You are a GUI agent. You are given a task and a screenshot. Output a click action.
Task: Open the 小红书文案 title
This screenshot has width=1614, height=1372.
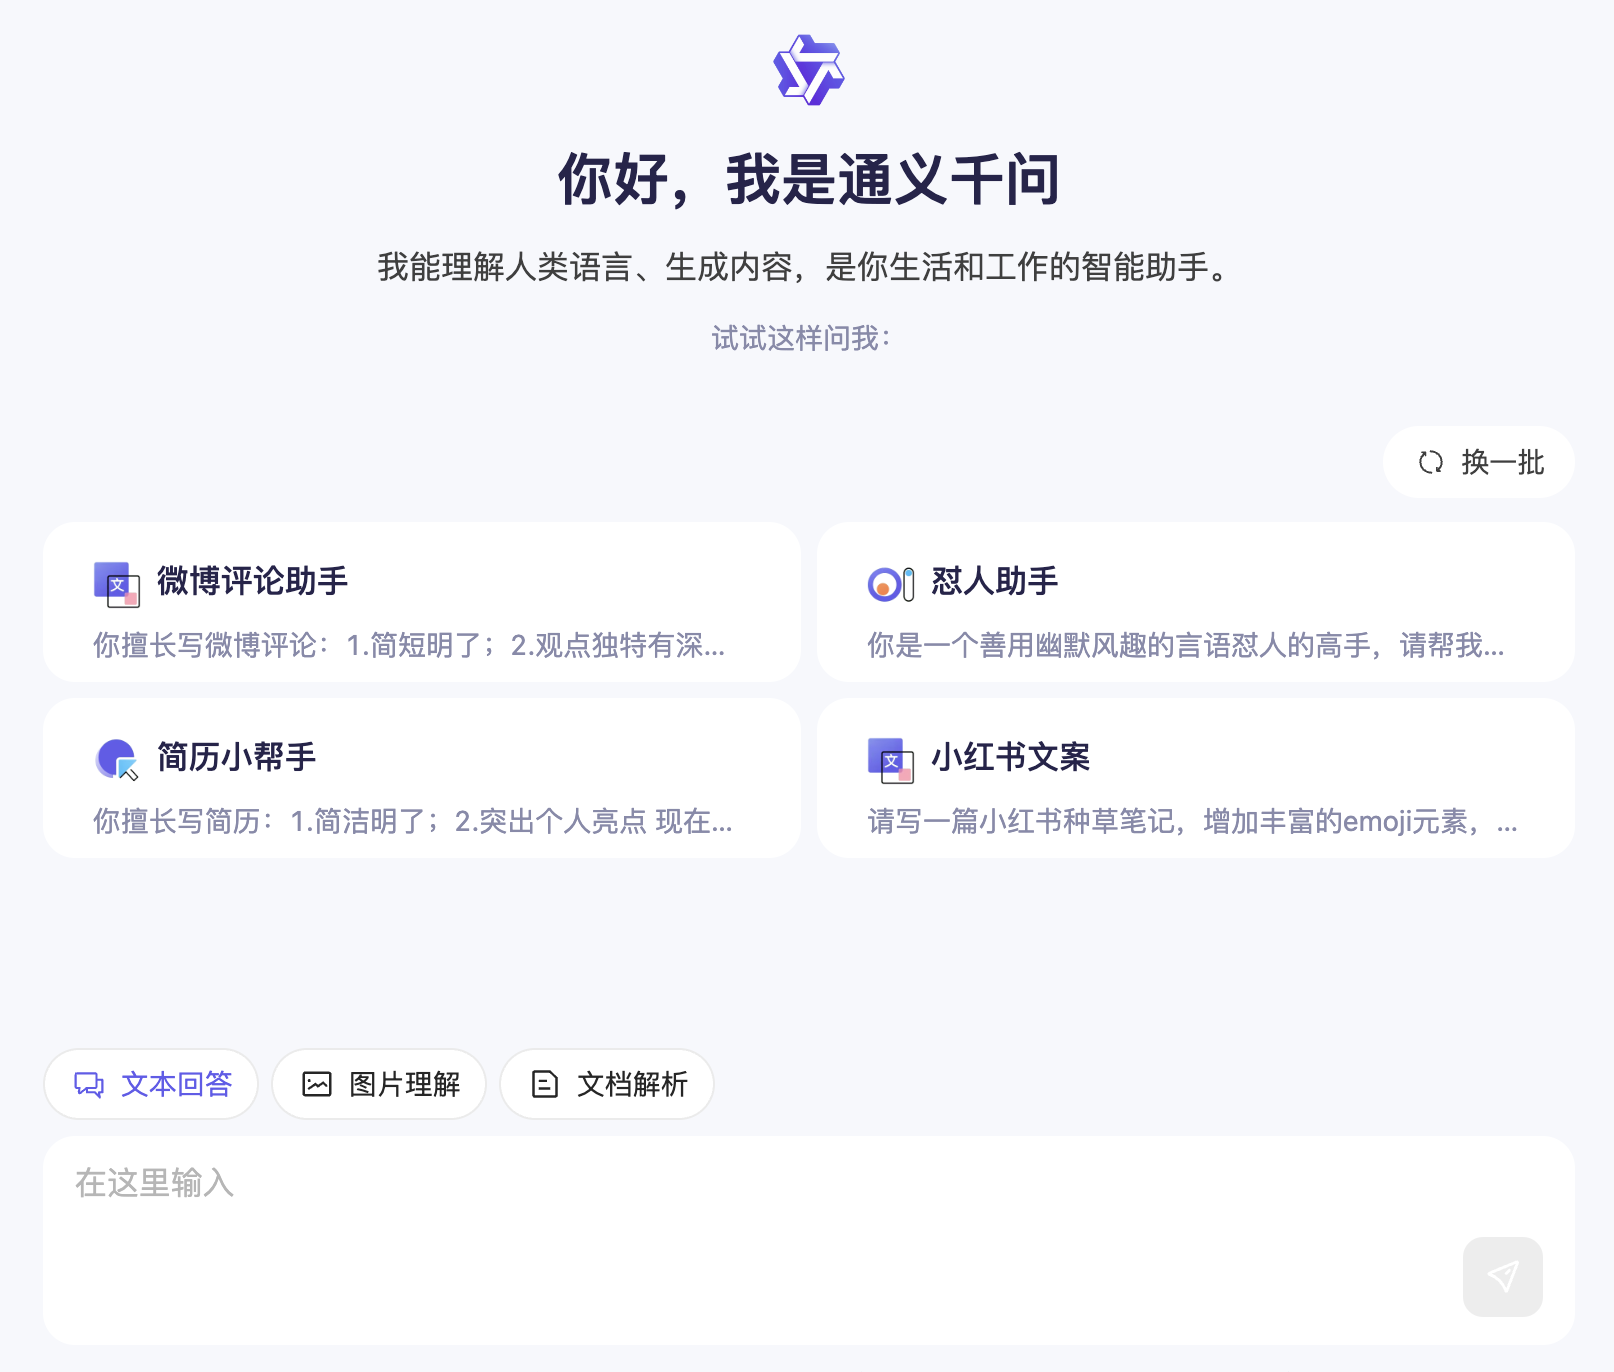[x=1010, y=757]
